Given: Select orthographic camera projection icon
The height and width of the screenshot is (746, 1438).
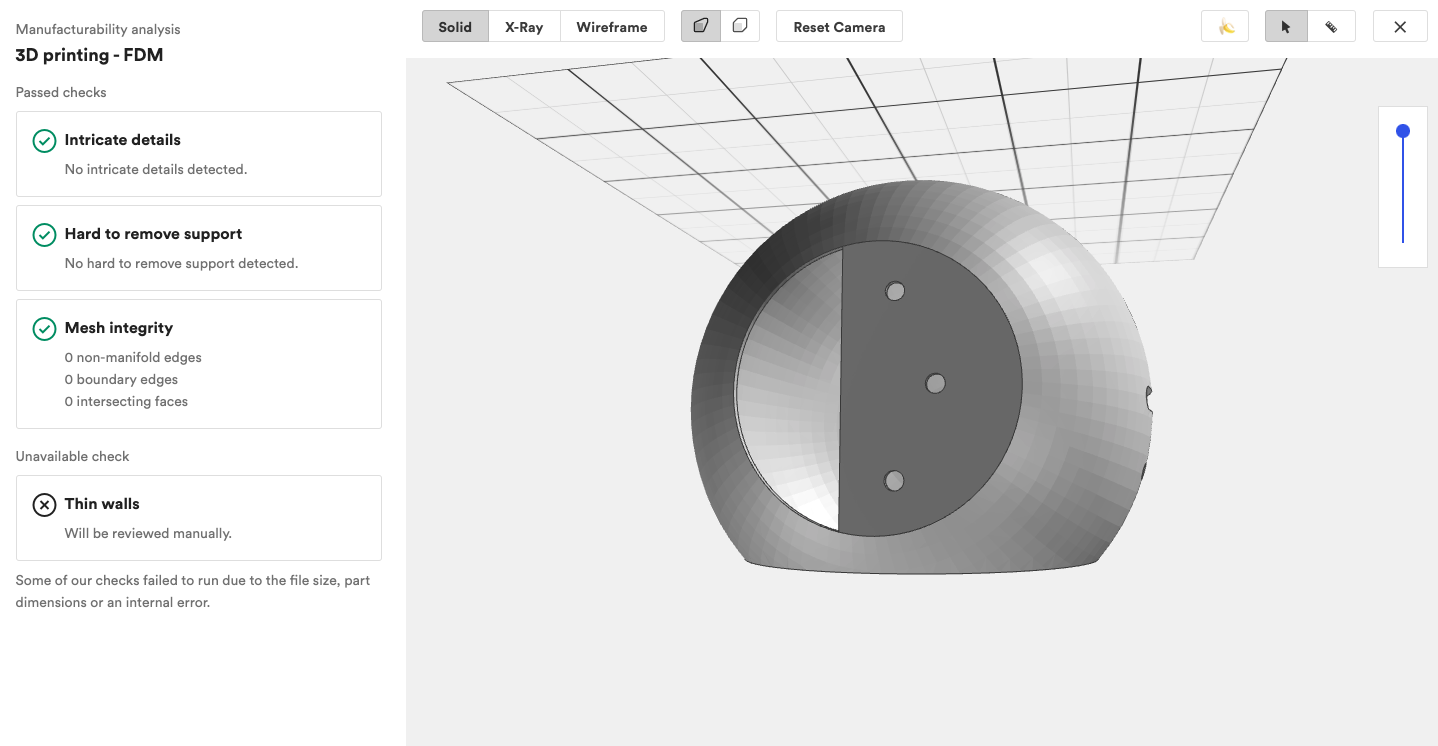Looking at the screenshot, I should pos(740,26).
